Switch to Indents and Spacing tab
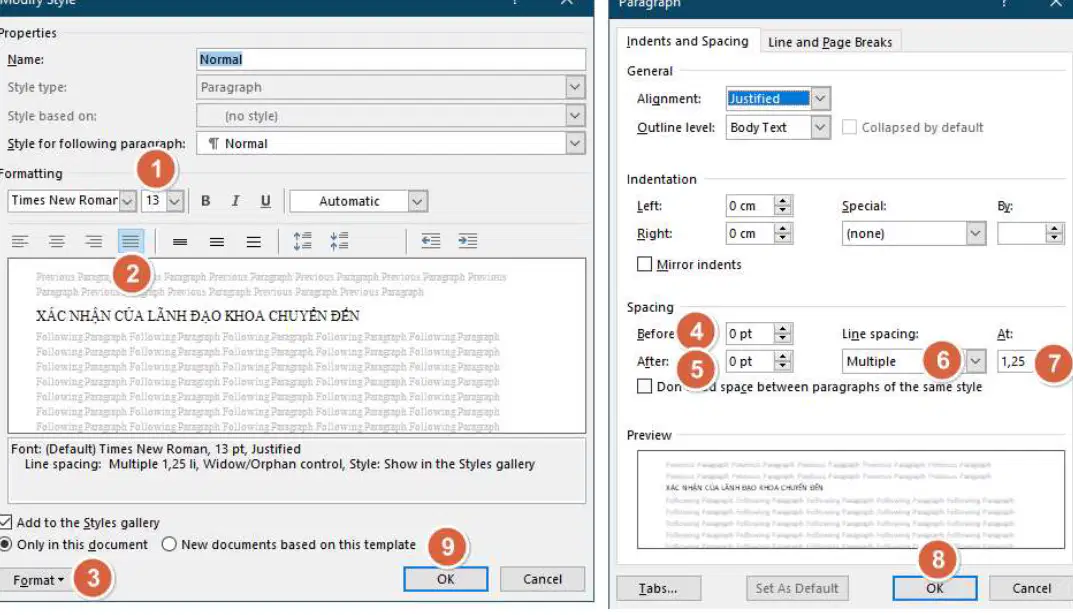Screen dimensions: 1073x615 pyautogui.click(x=687, y=41)
